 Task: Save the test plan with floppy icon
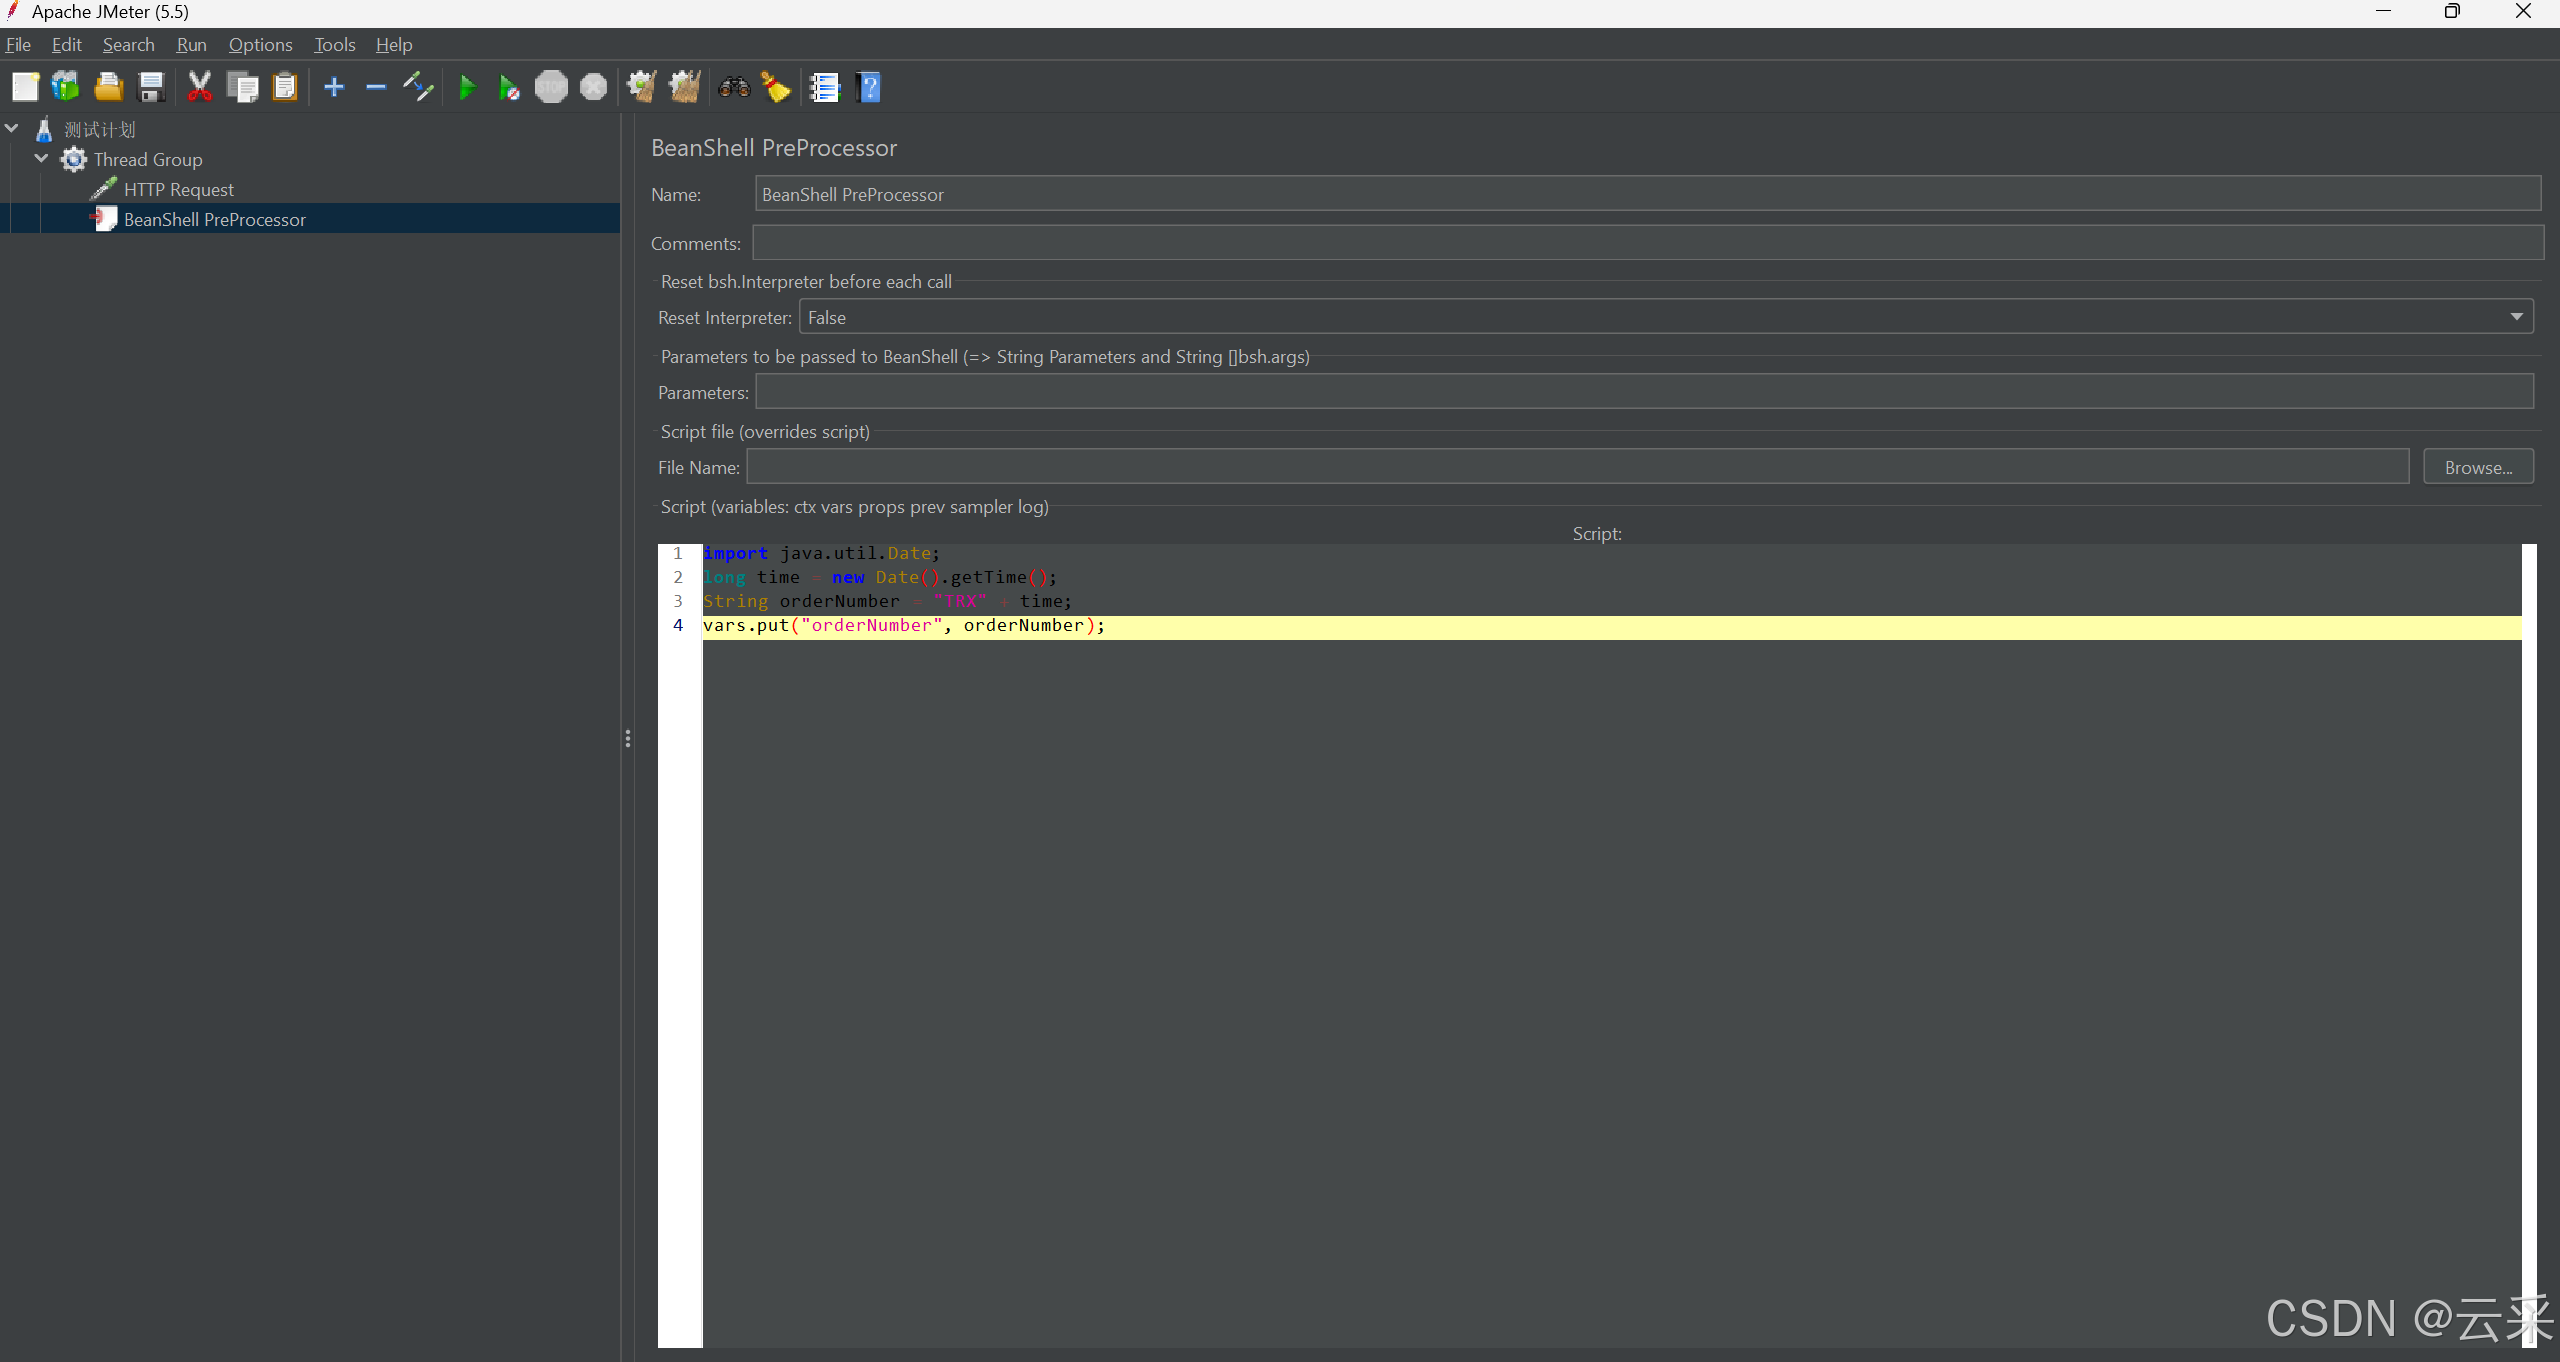(151, 87)
